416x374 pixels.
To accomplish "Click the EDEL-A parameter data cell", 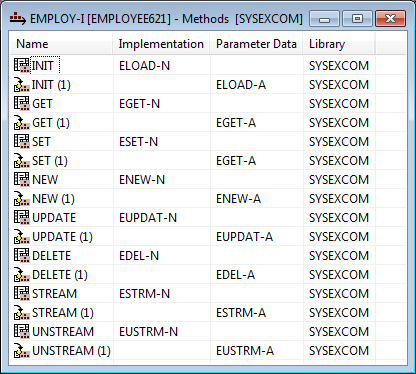I will (x=235, y=275).
